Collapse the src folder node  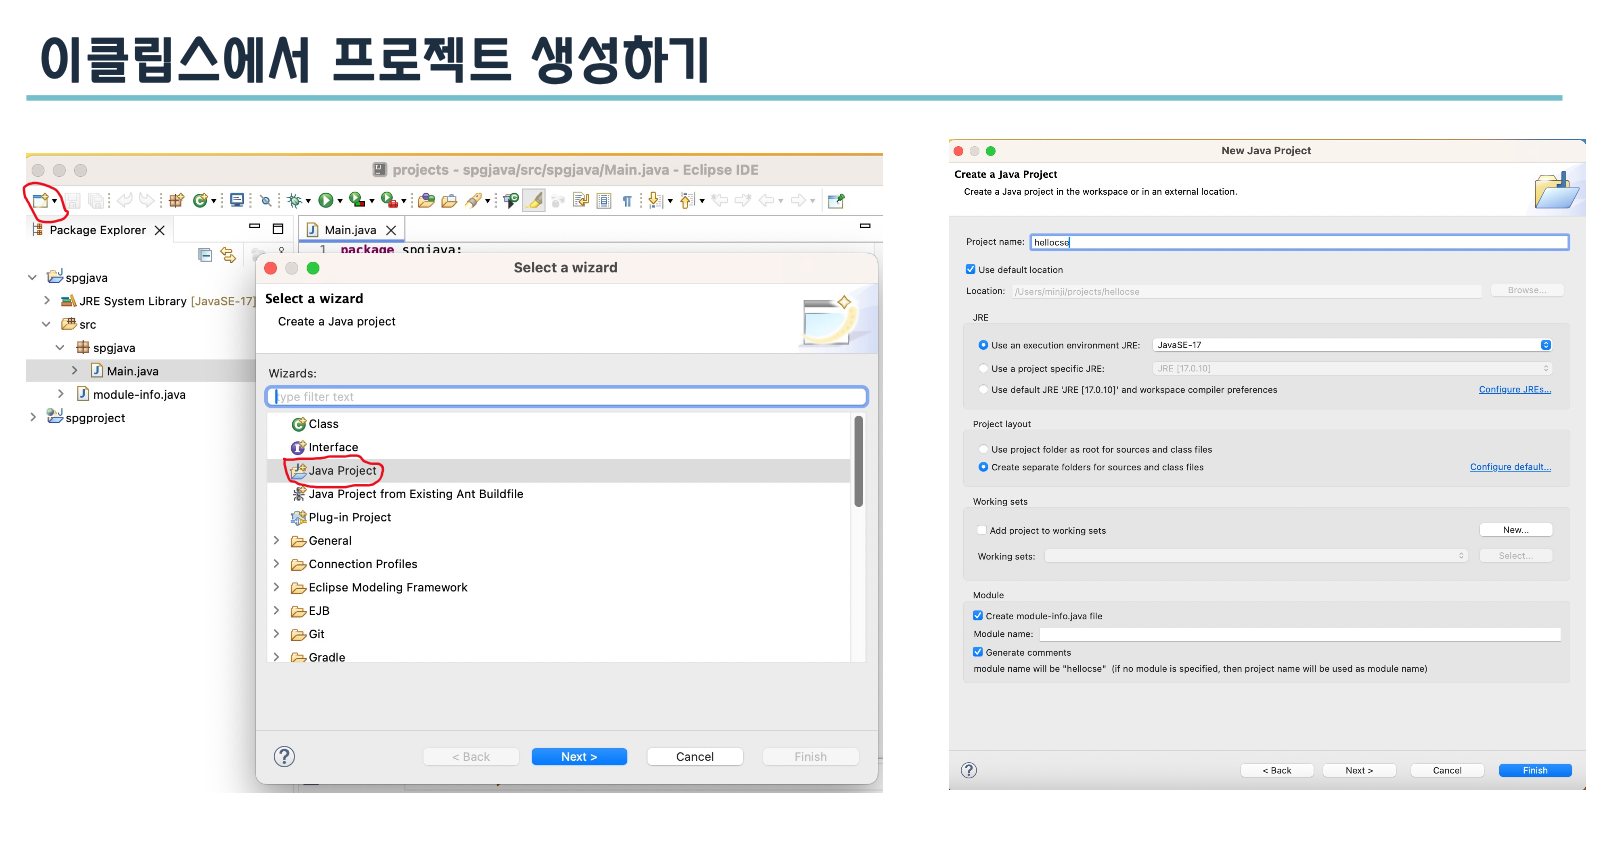(x=46, y=324)
